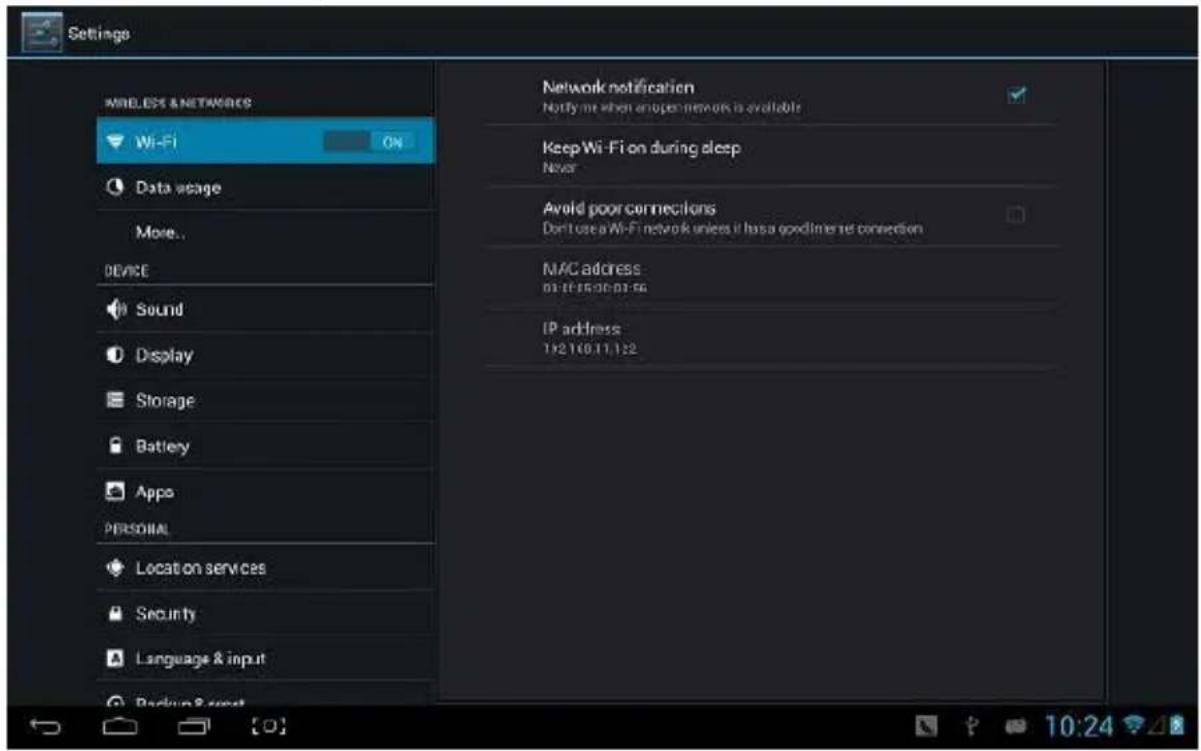This screenshot has width=1201, height=751.
Task: Click the Location services icon
Action: pos(113,568)
